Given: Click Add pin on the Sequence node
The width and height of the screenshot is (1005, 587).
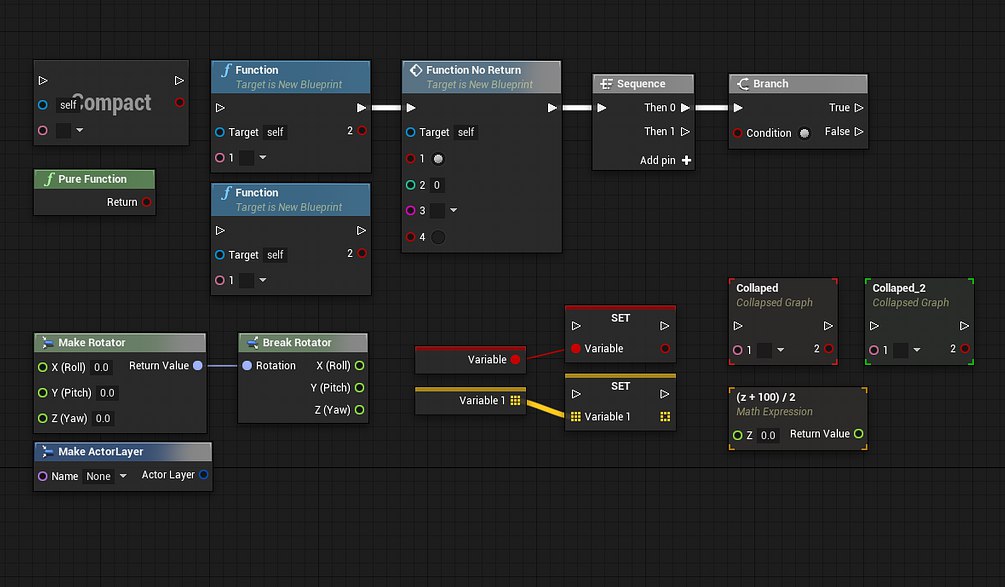Looking at the screenshot, I should coord(665,160).
